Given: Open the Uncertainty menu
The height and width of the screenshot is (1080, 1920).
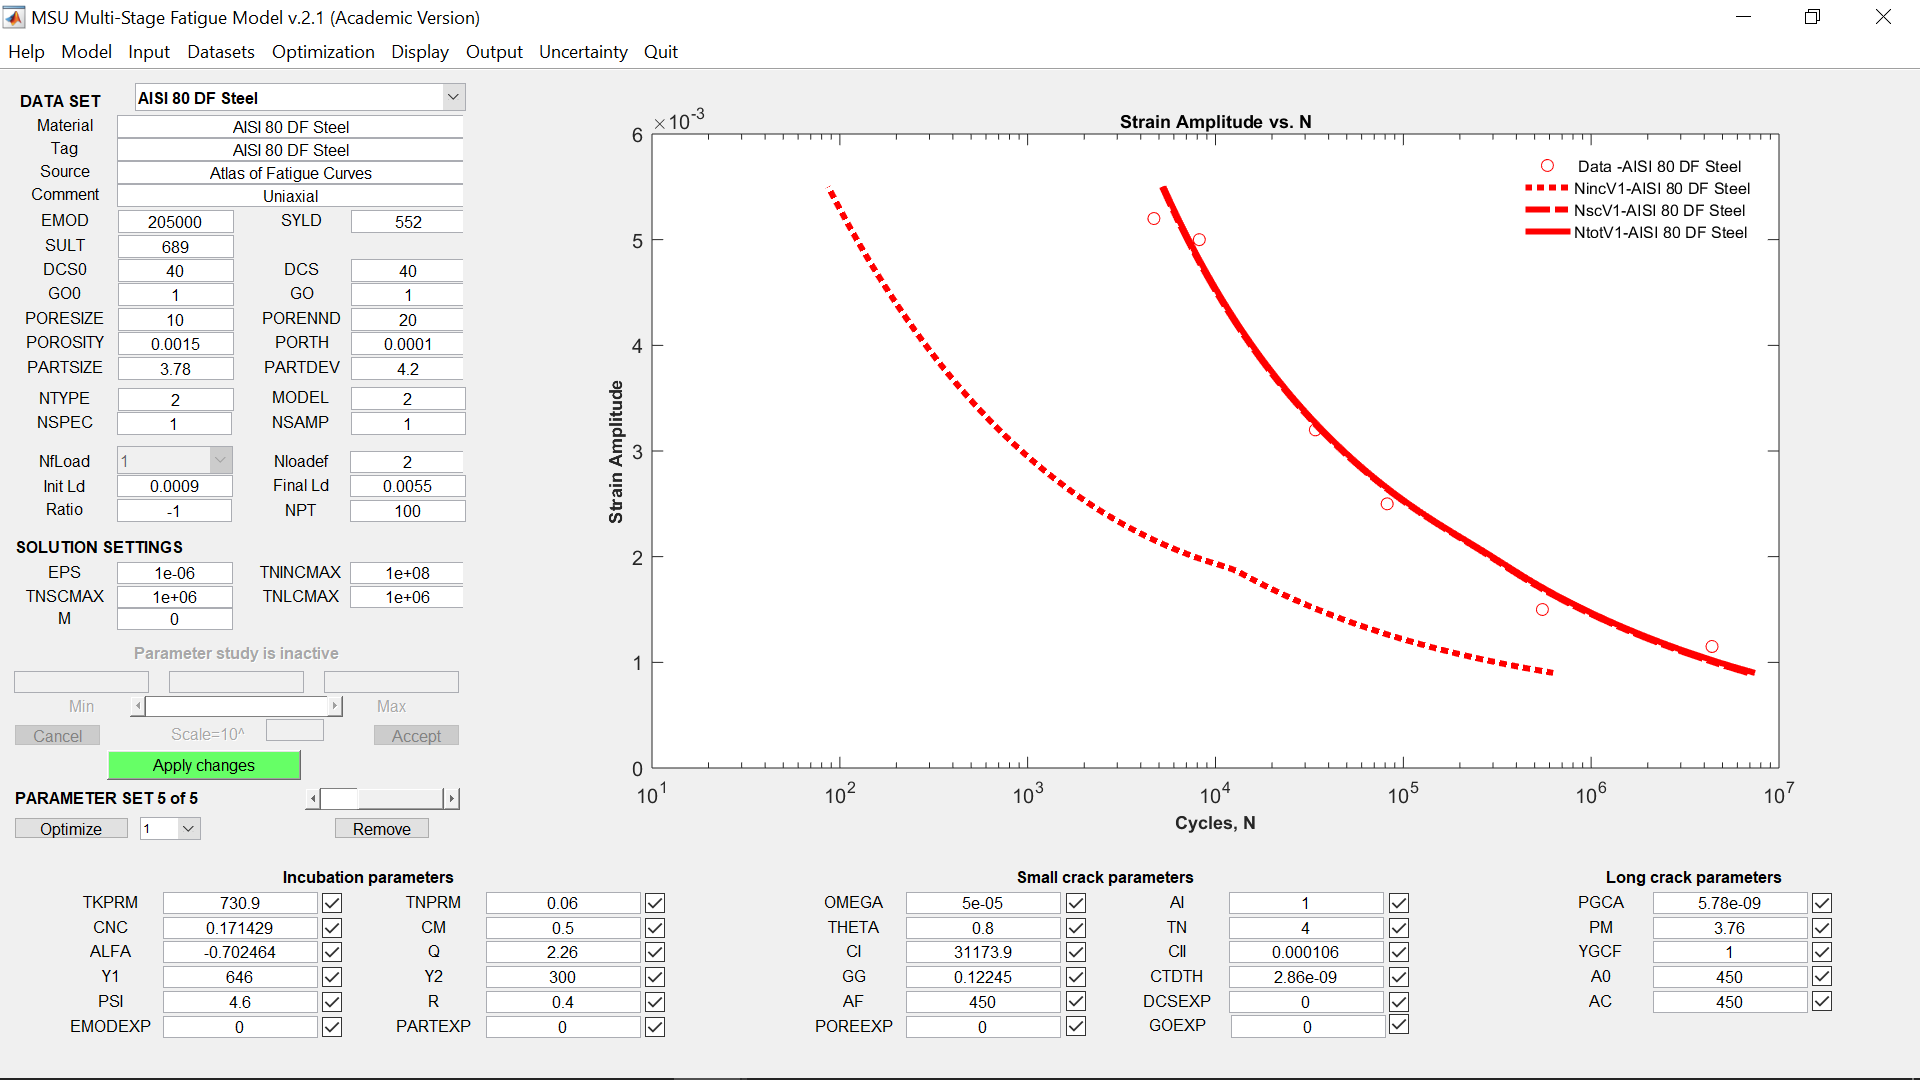Looking at the screenshot, I should pyautogui.click(x=582, y=52).
